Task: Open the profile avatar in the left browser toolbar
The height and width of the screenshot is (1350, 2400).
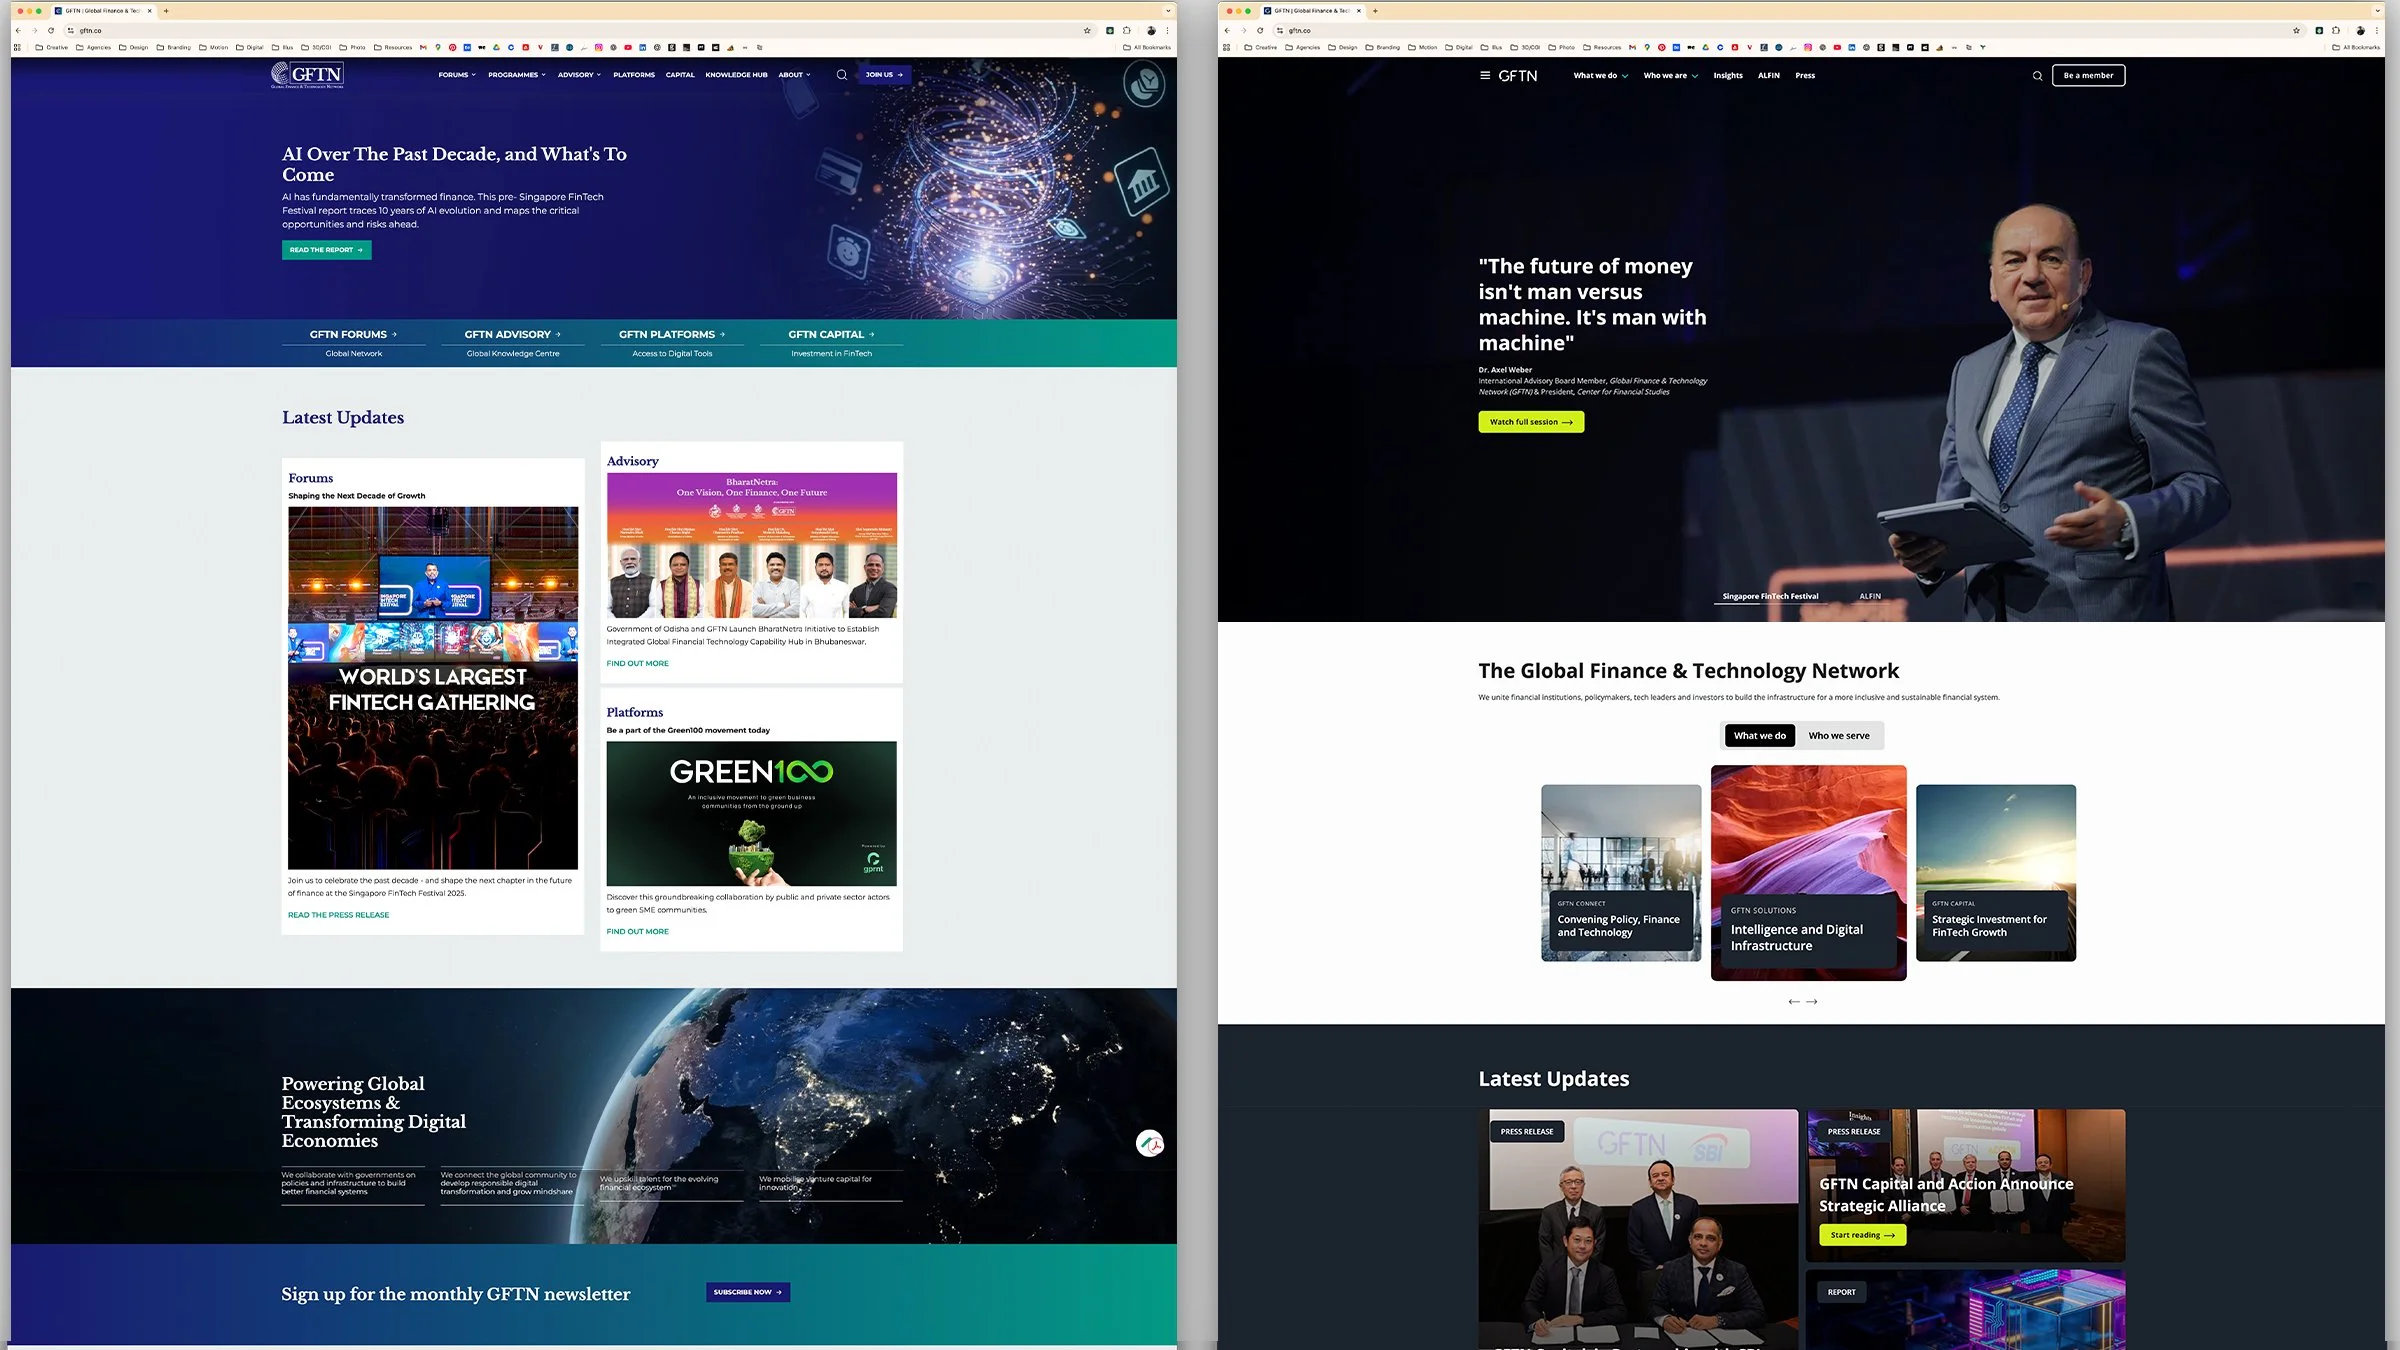Action: click(1151, 30)
